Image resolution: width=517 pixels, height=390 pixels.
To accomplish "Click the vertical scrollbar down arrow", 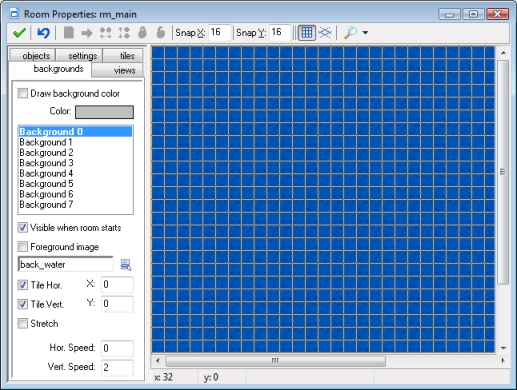I will click(503, 348).
